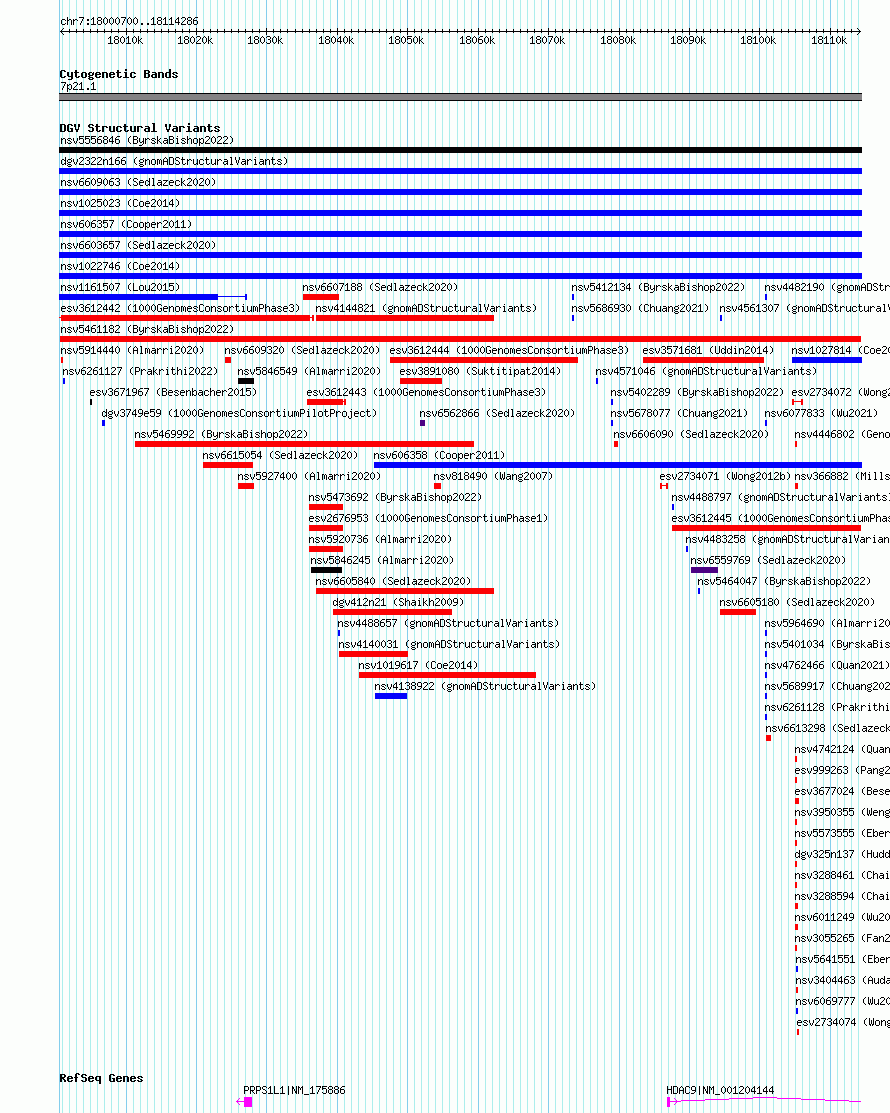
Task: Click the nsv5920736 (Almarri2020) label
Action: coord(380,539)
